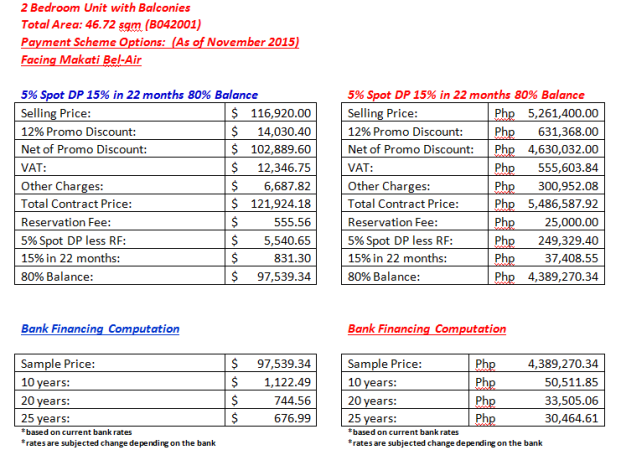Viewport: 621px width, 450px height.
Task: Select the 831.30 monthly value cell
Action: [271, 258]
